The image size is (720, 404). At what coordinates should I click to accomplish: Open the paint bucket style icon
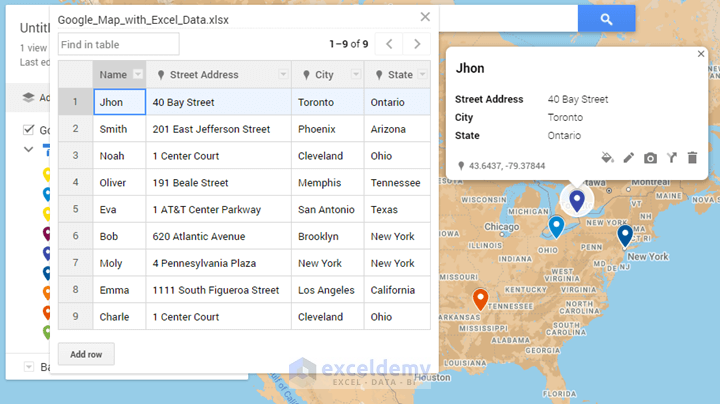tap(608, 158)
